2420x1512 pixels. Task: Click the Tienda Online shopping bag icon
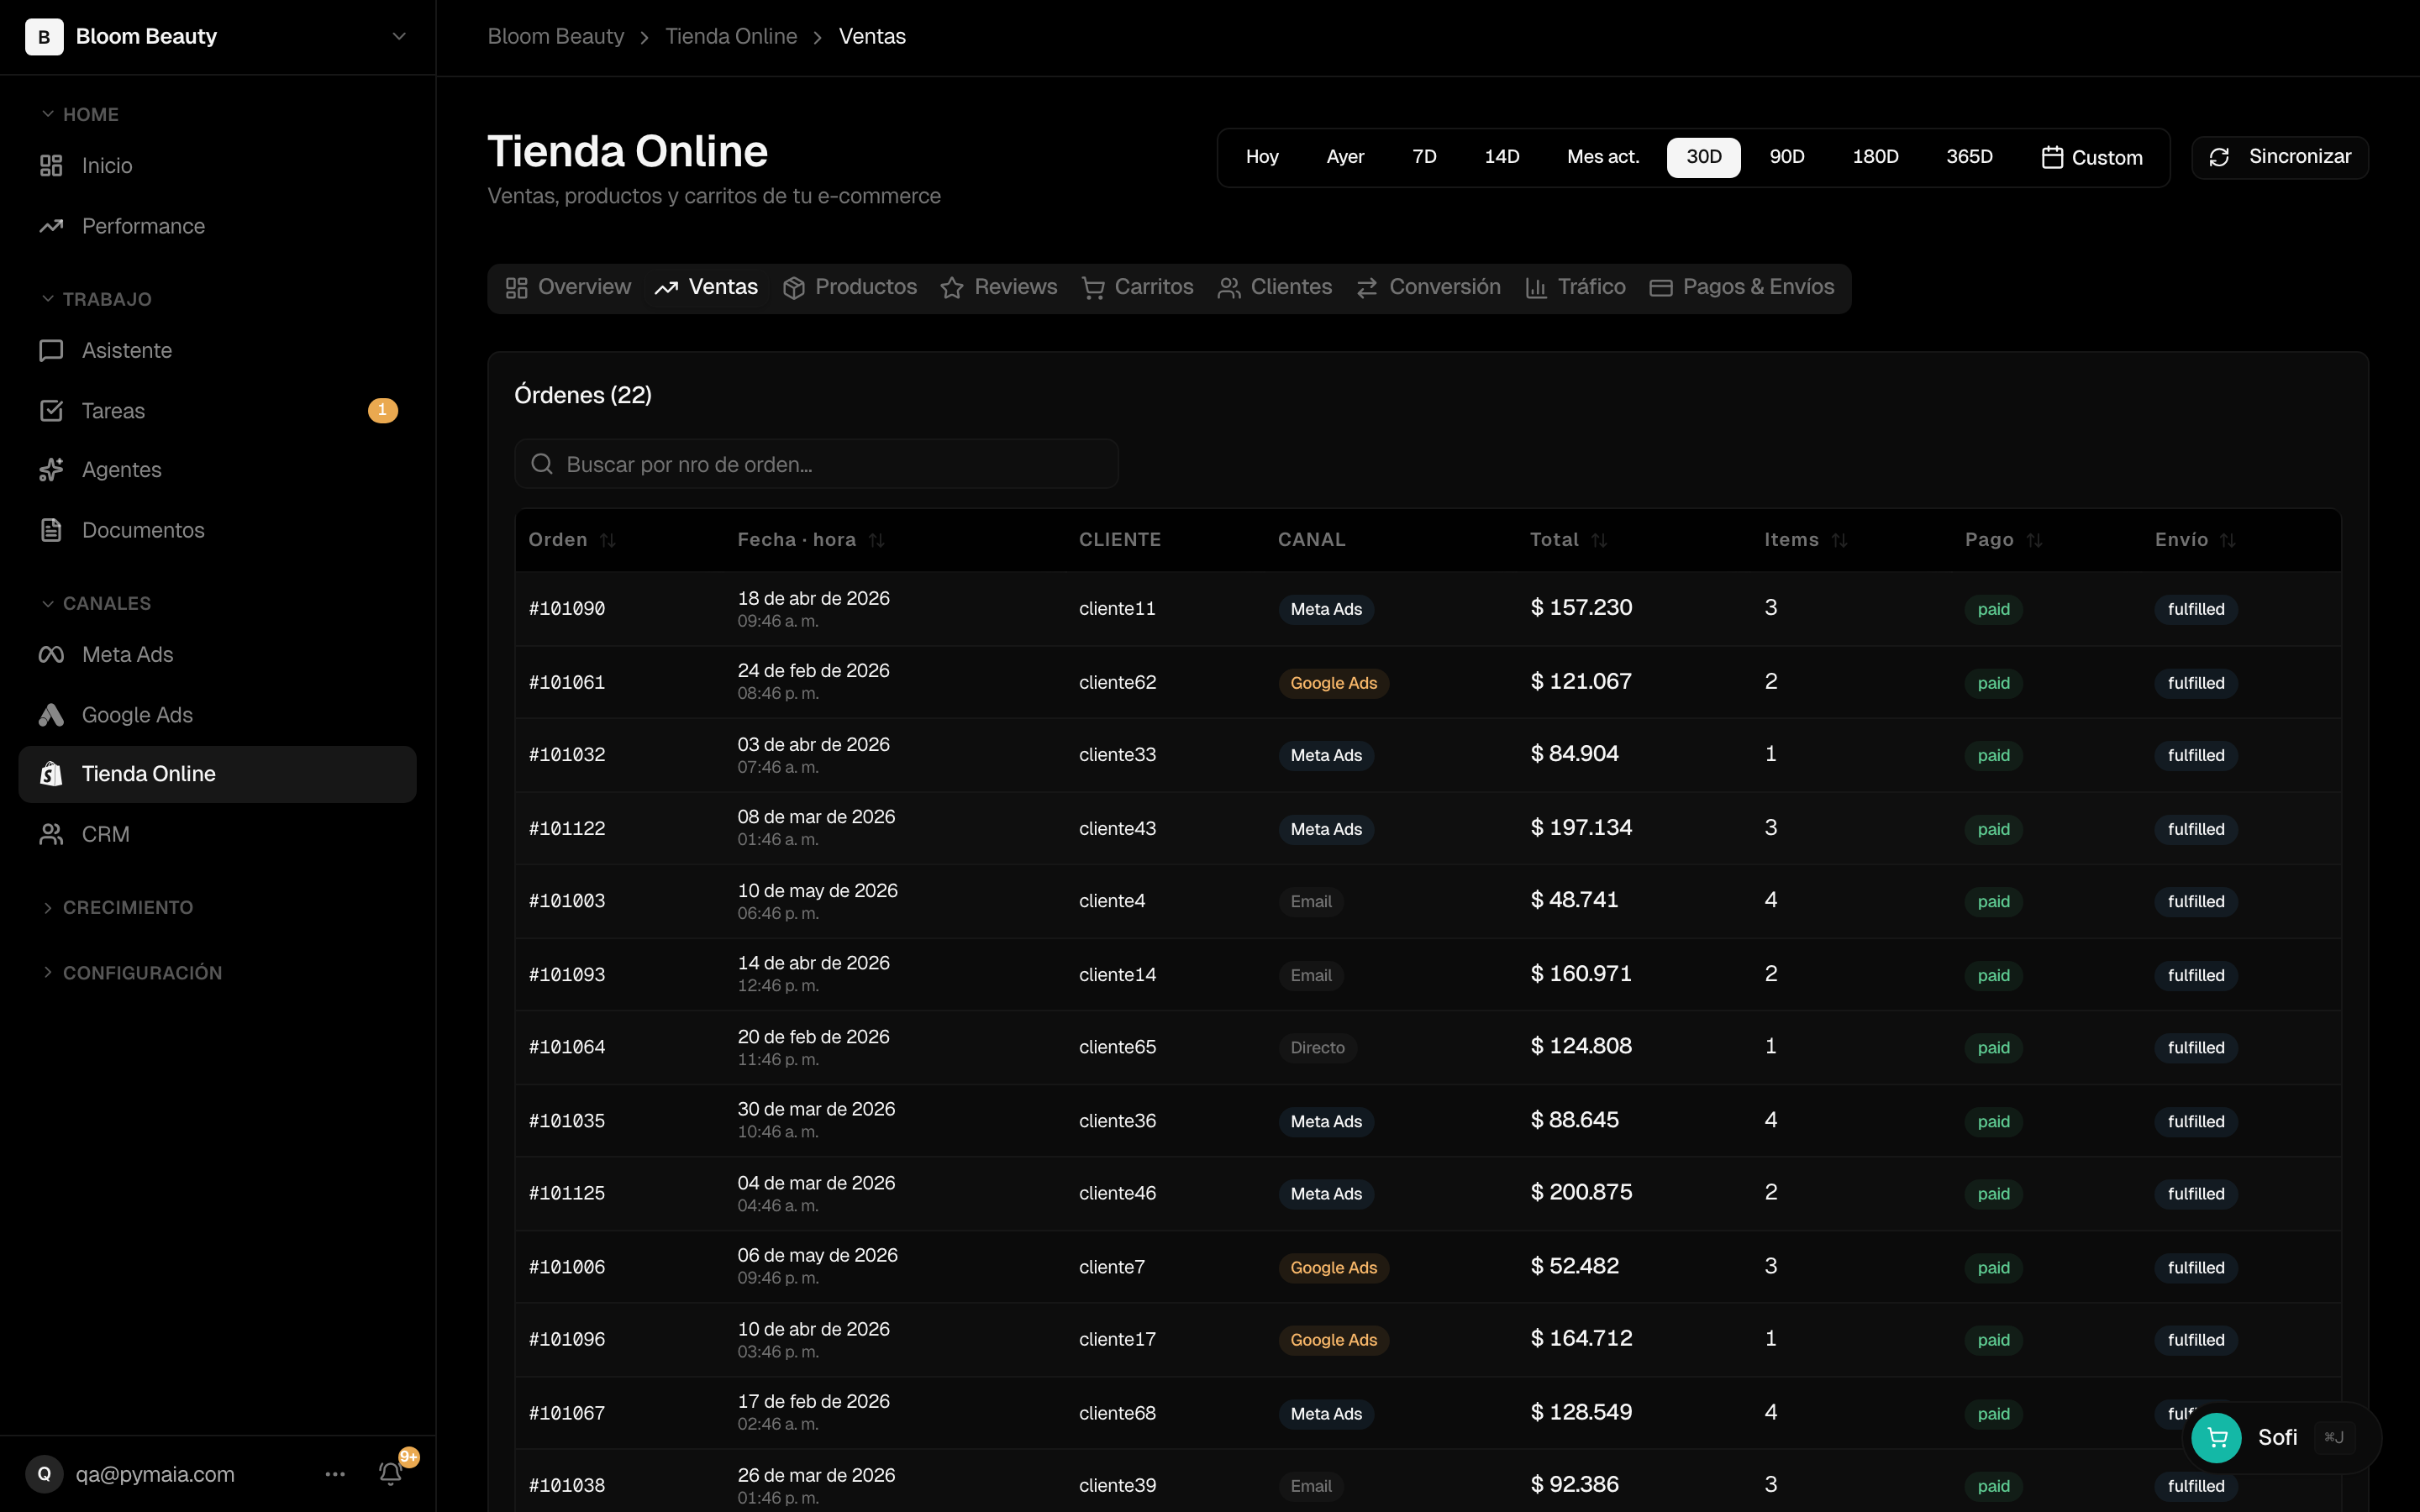click(51, 774)
